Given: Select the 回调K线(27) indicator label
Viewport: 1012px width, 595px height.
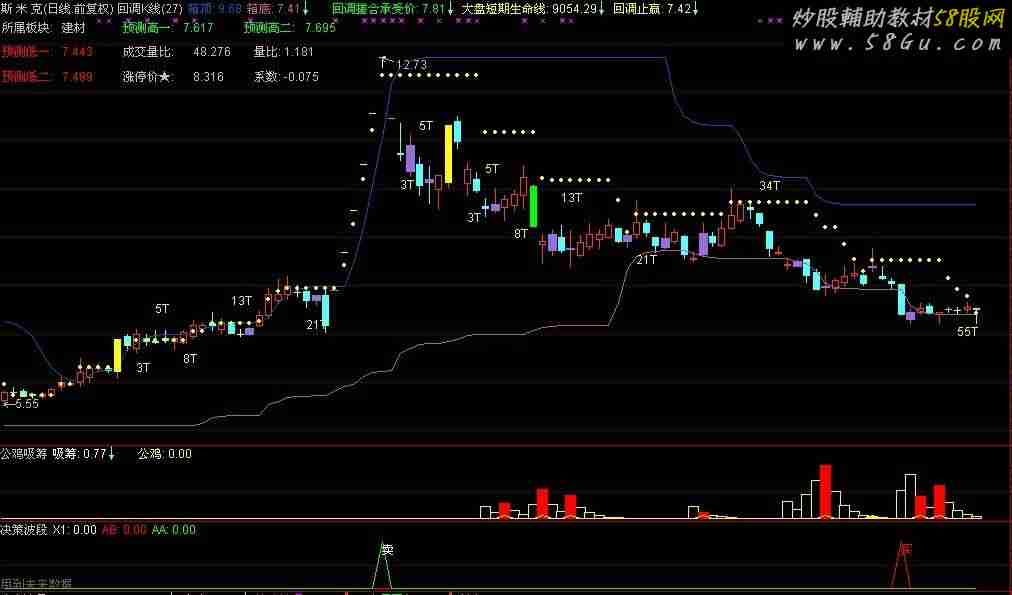Looking at the screenshot, I should pos(150,9).
